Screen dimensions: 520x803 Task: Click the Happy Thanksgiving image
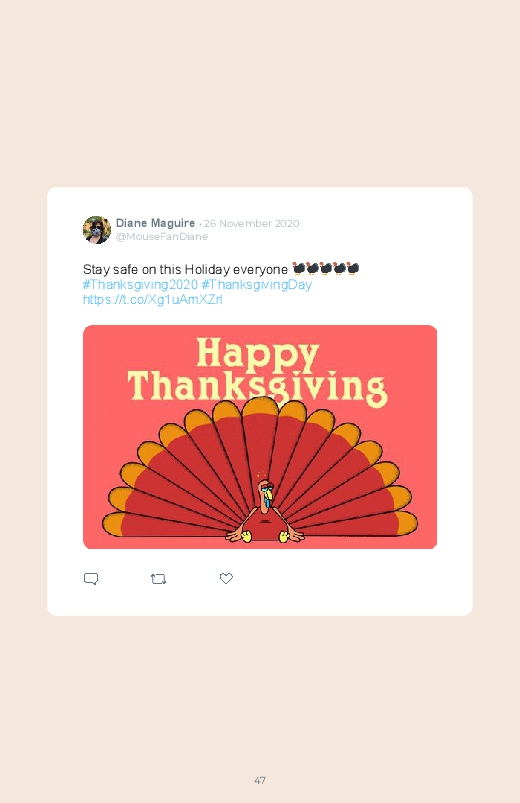[260, 437]
